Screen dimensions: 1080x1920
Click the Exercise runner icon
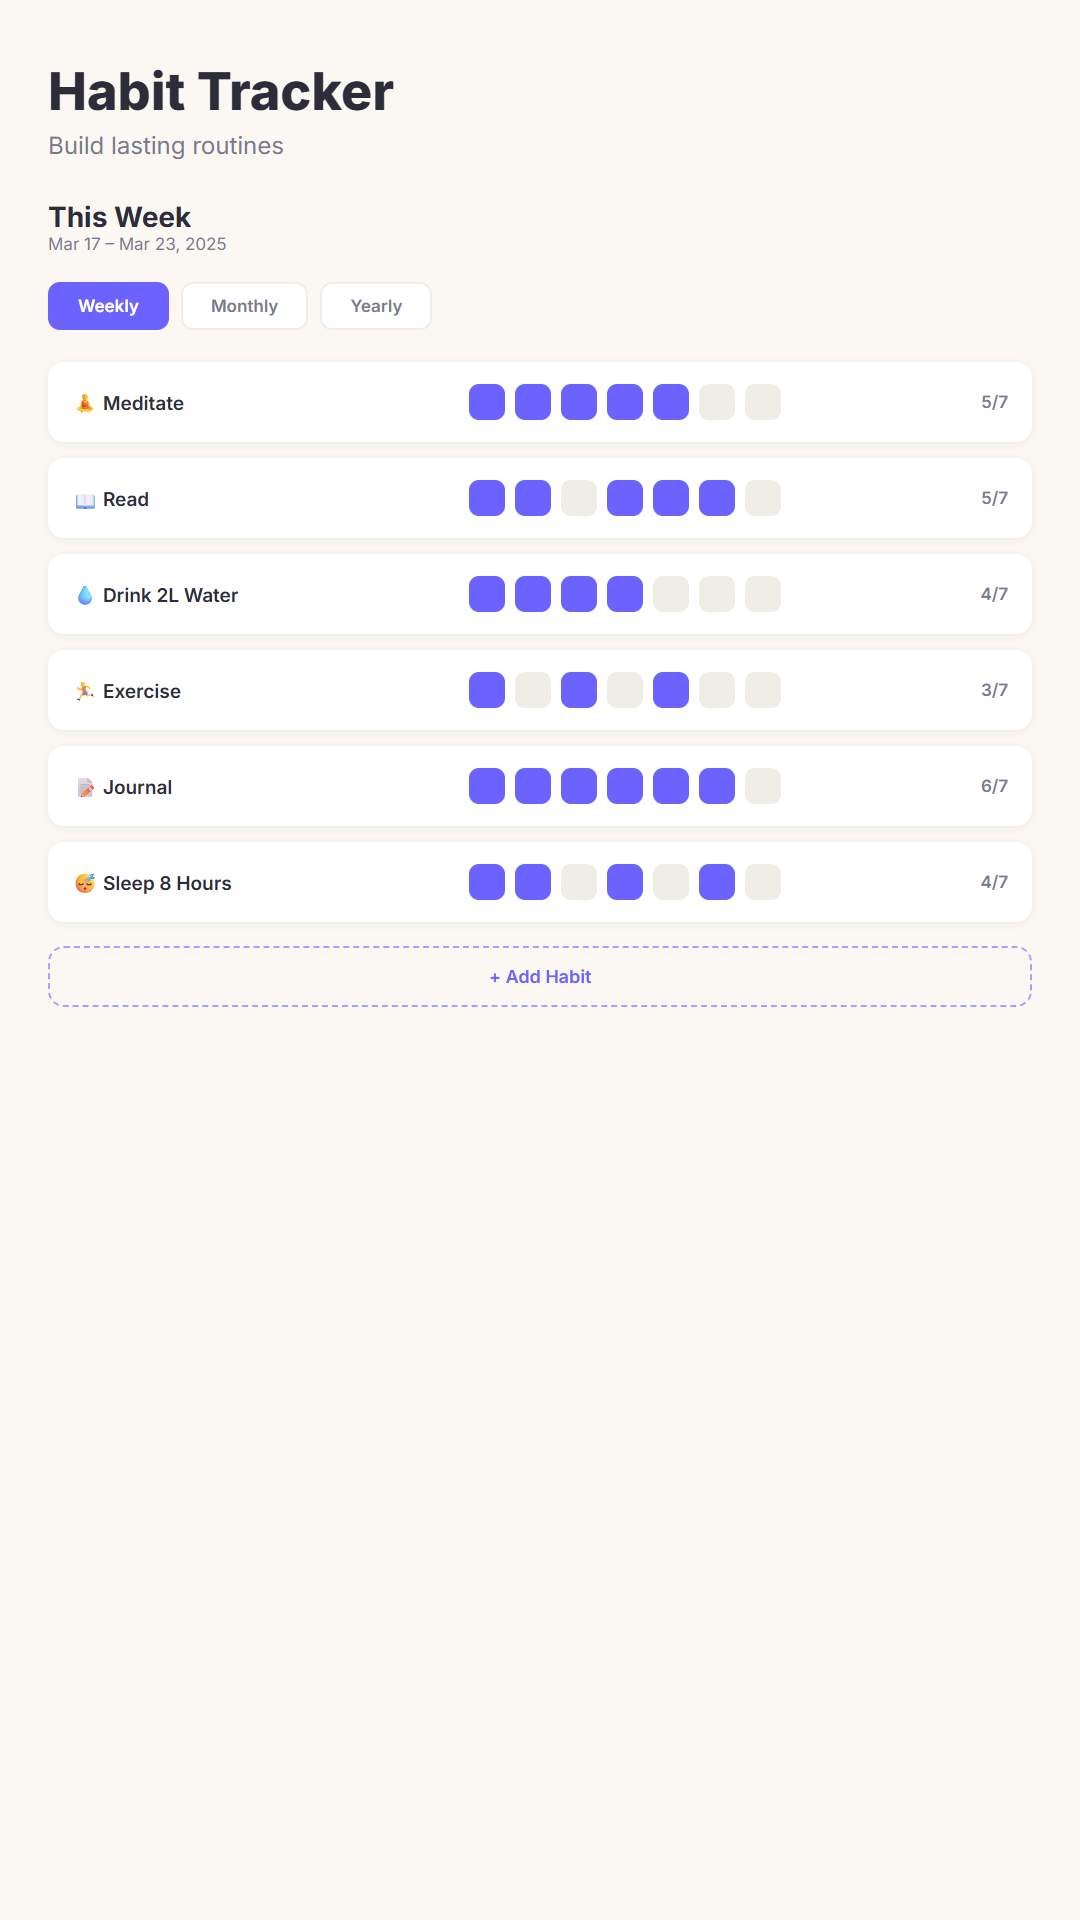85,691
